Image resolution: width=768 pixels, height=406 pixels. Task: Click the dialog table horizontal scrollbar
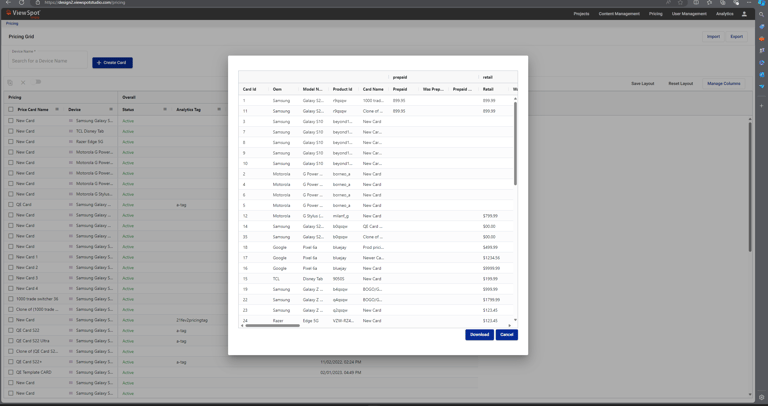pos(272,326)
